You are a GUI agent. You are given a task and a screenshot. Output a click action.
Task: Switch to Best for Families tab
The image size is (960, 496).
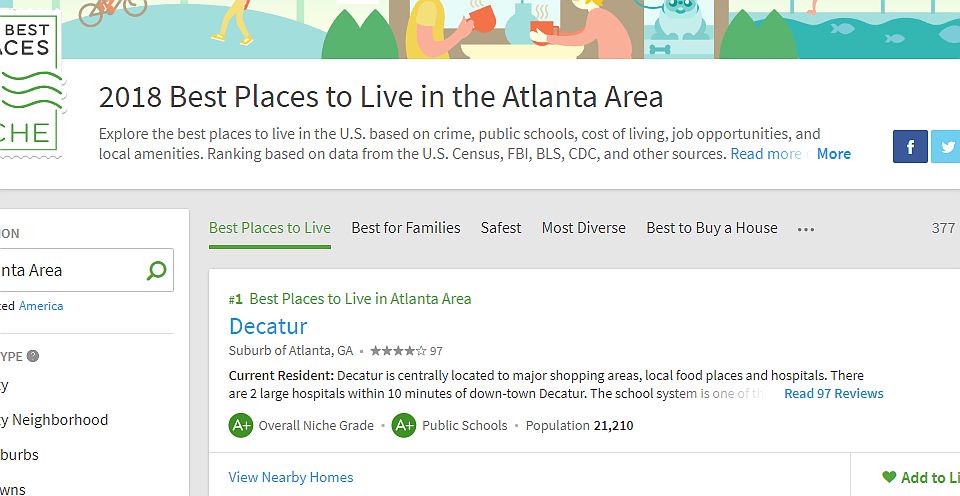(x=406, y=228)
